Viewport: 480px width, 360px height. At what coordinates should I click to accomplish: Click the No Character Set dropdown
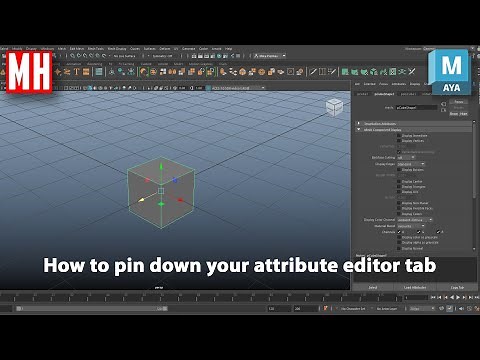(353, 309)
